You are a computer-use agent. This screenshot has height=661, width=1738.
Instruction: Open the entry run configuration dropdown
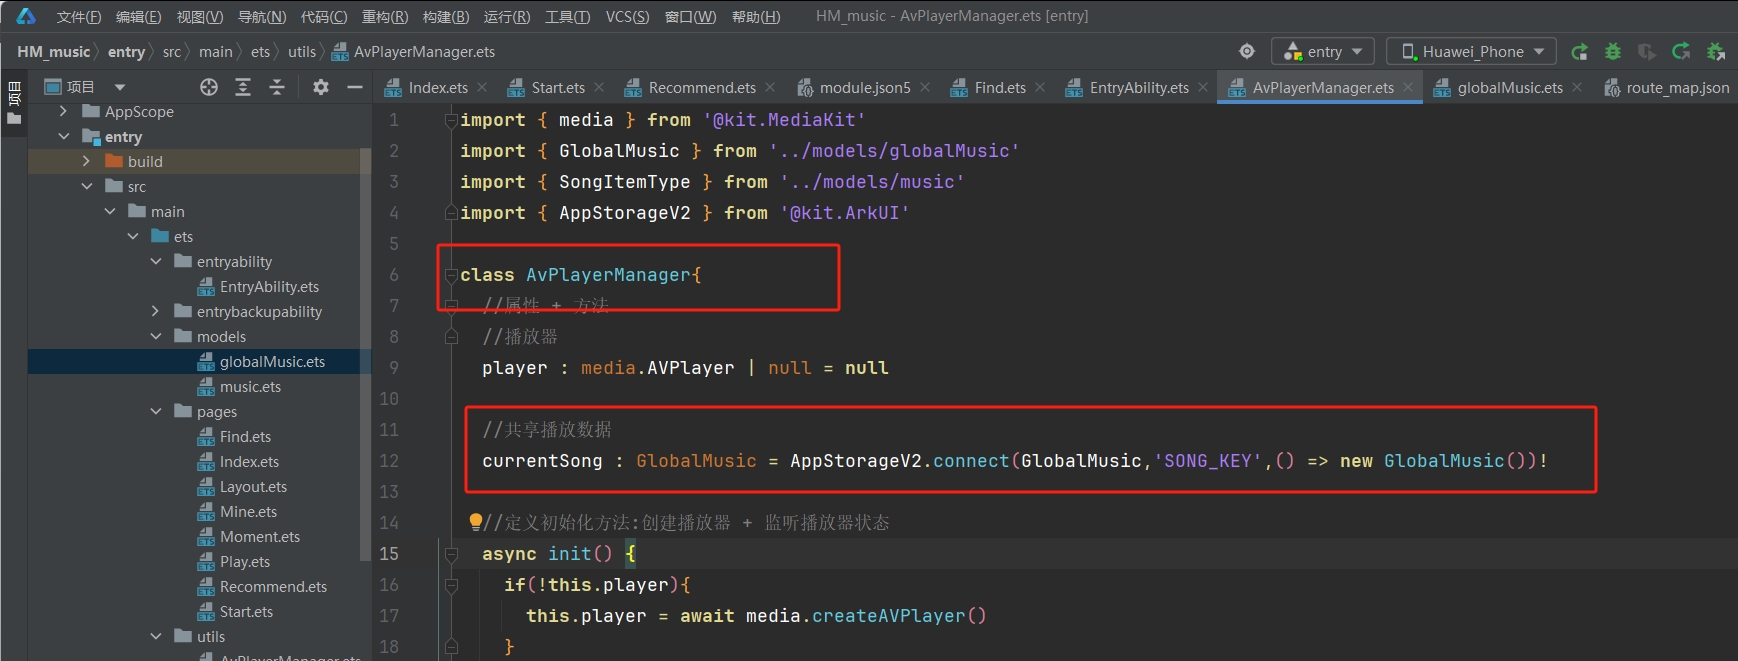pyautogui.click(x=1323, y=52)
